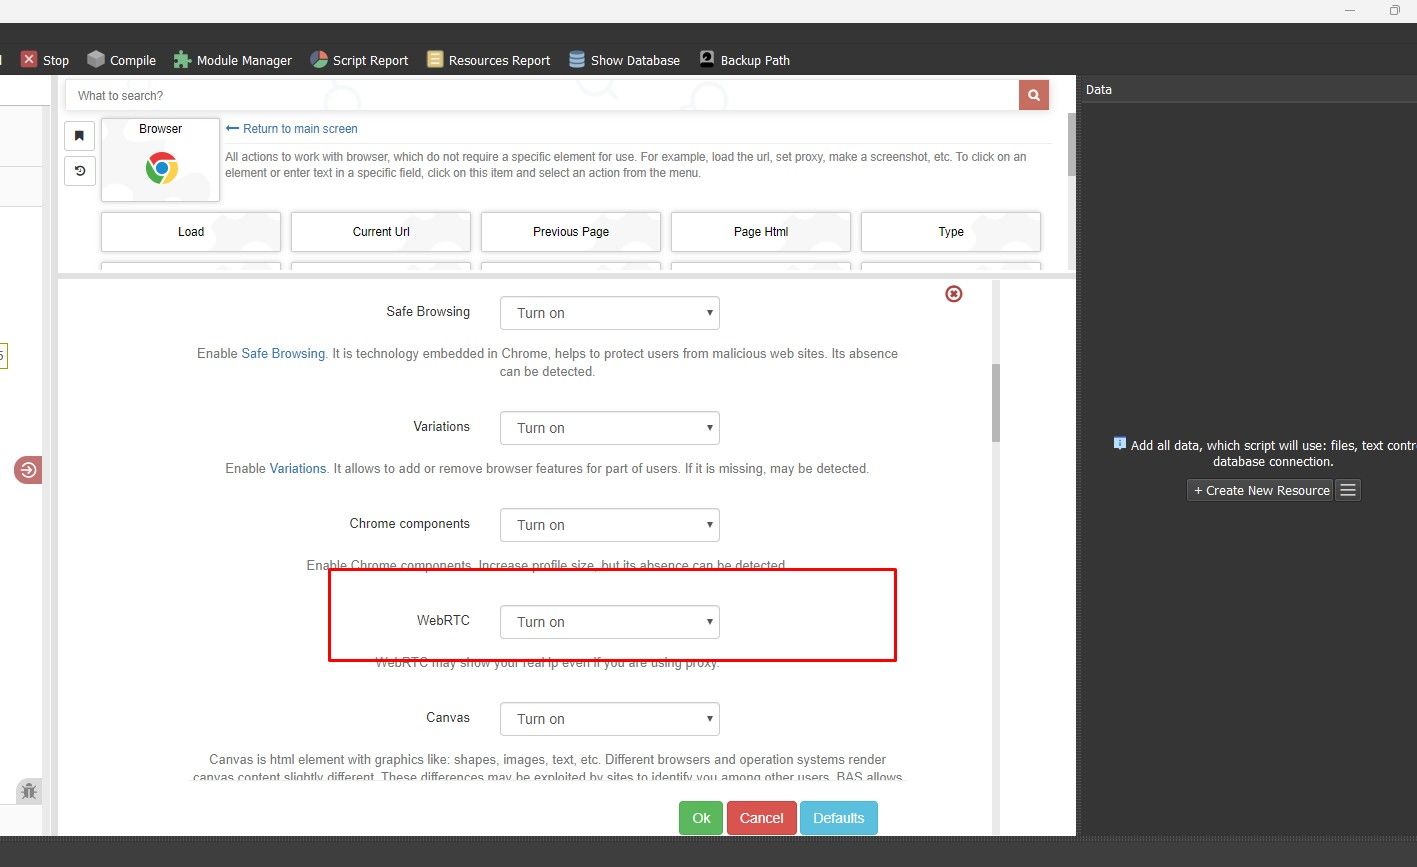Screen dimensions: 1417x867
Task: Click the Defaults button
Action: point(838,818)
